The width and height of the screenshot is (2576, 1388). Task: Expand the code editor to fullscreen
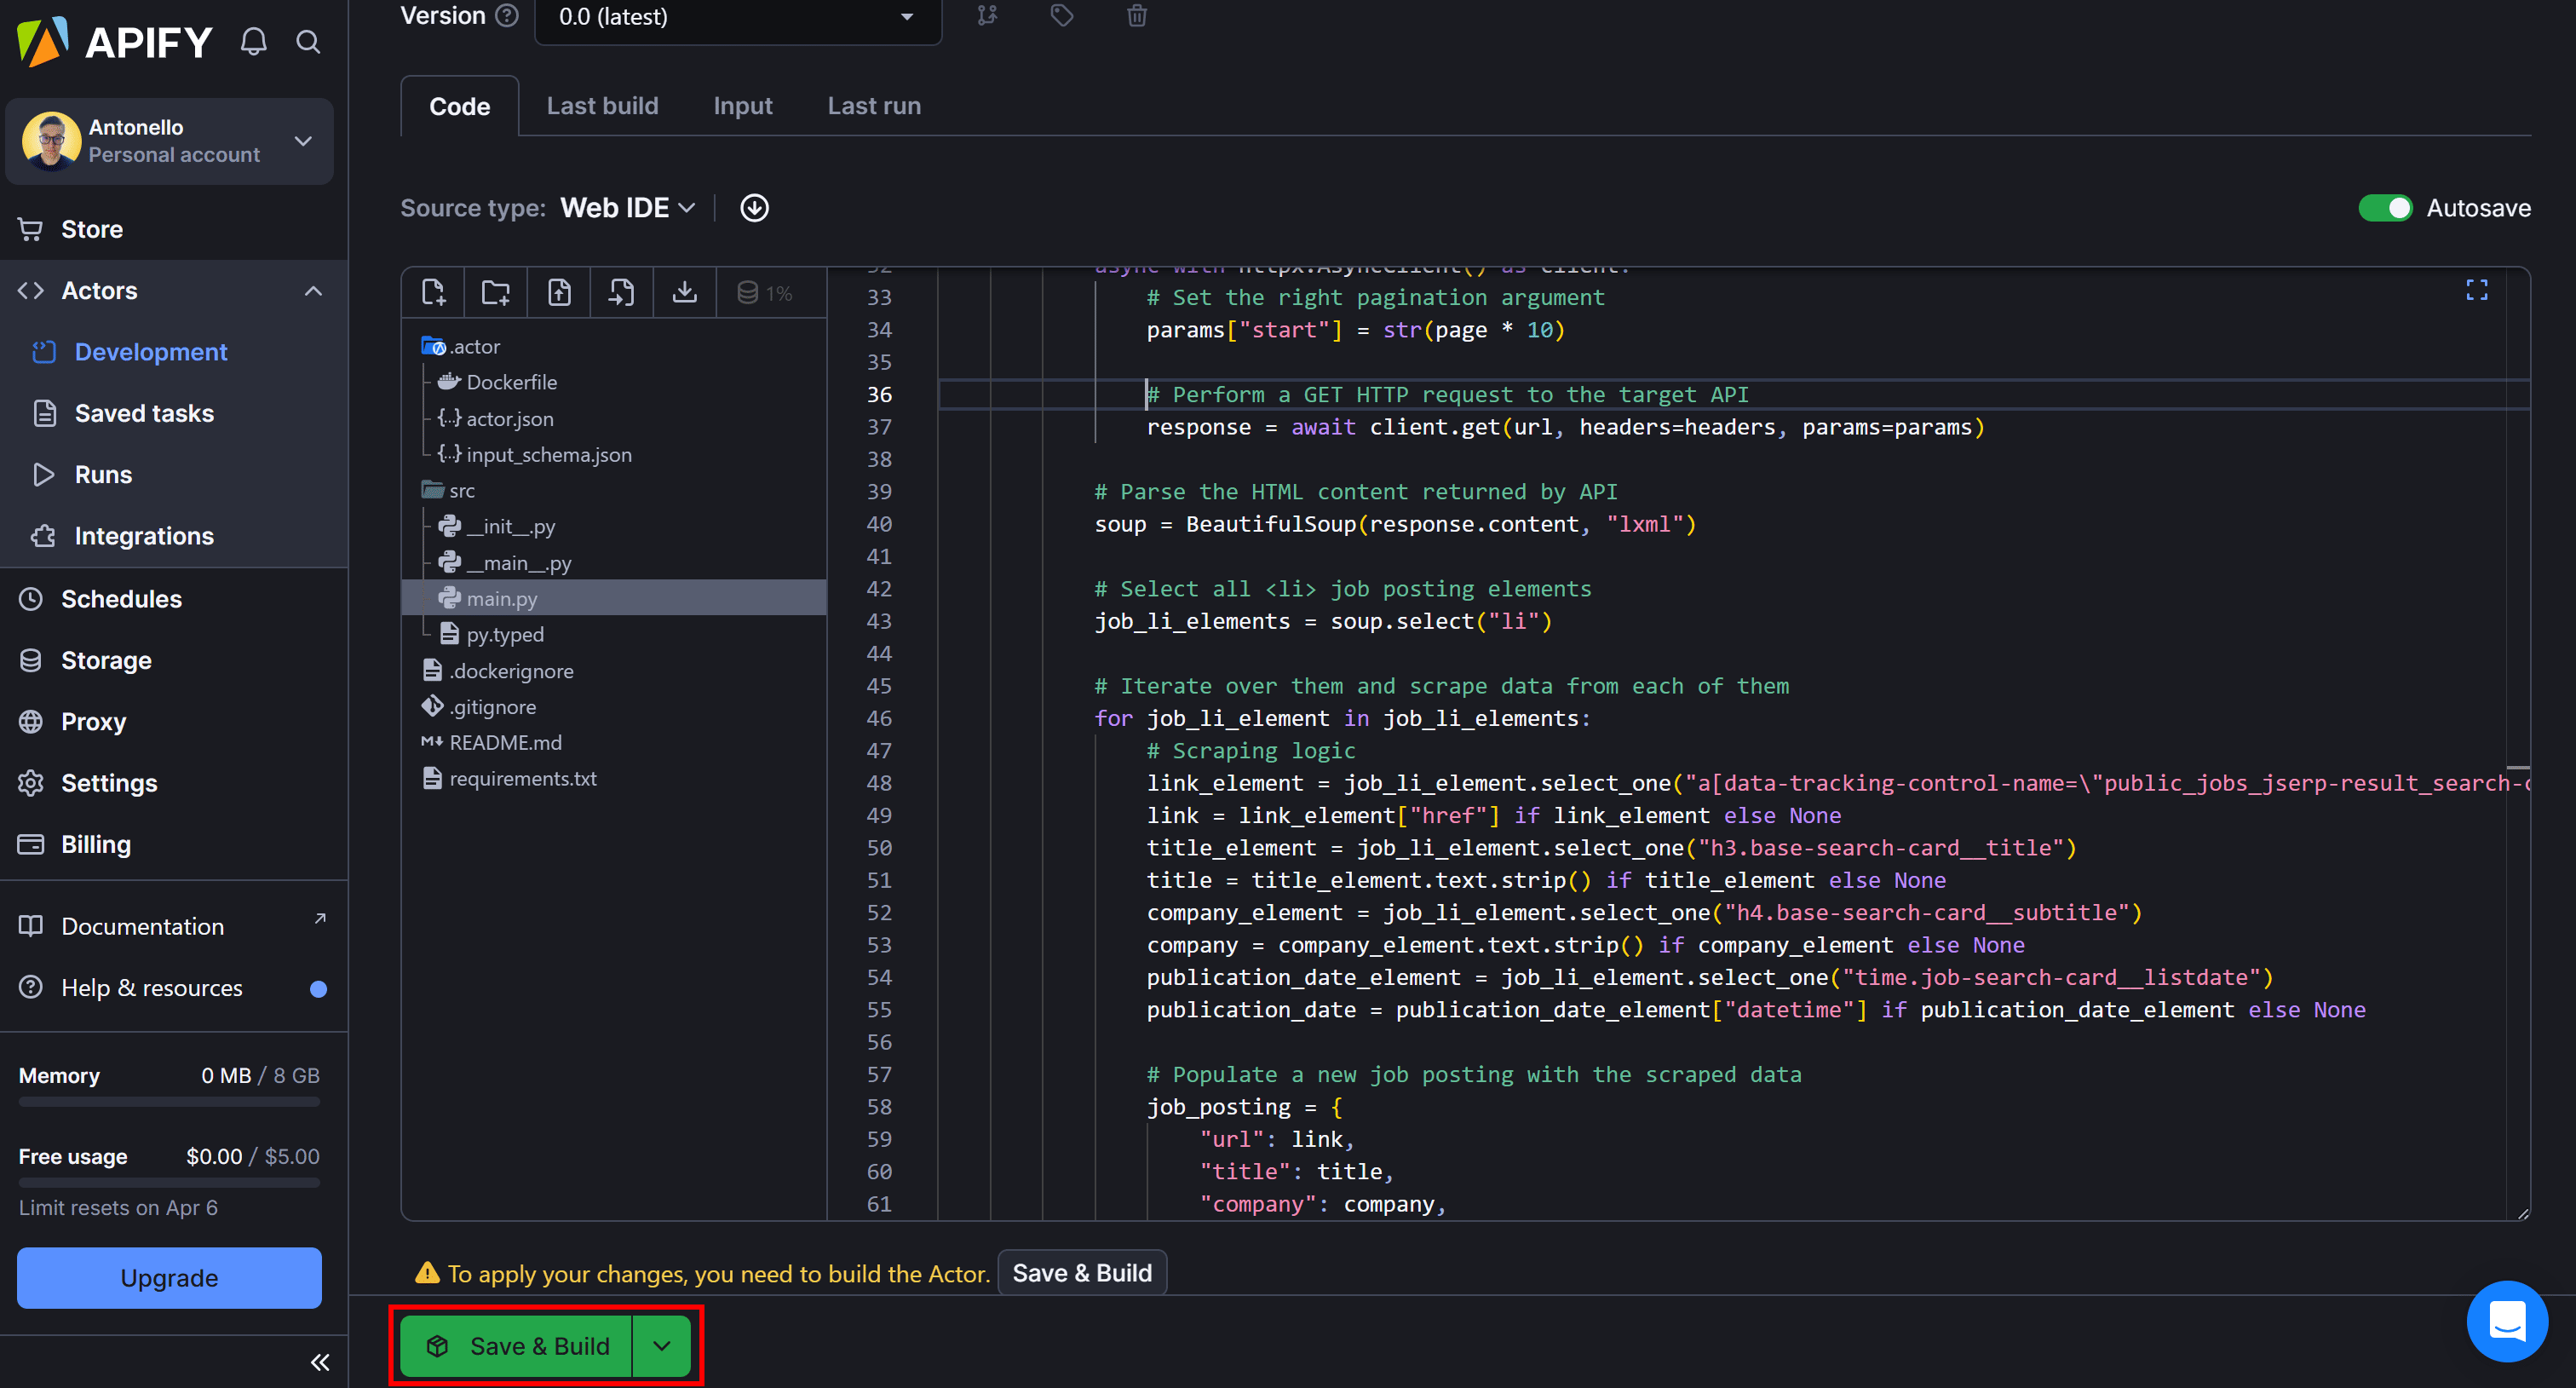[x=2476, y=290]
